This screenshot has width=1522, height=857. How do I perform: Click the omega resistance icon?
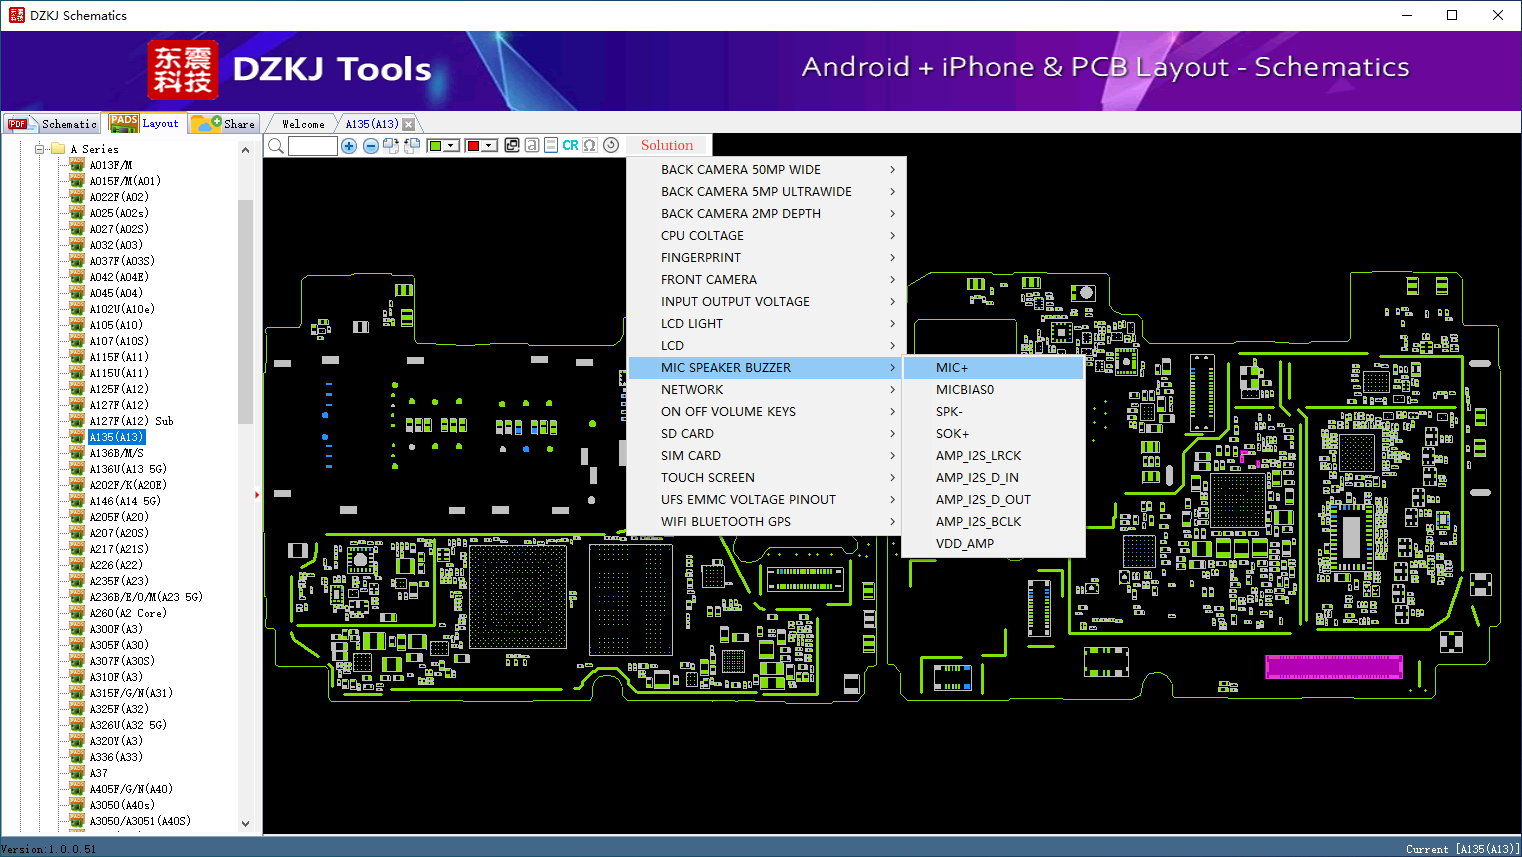590,145
